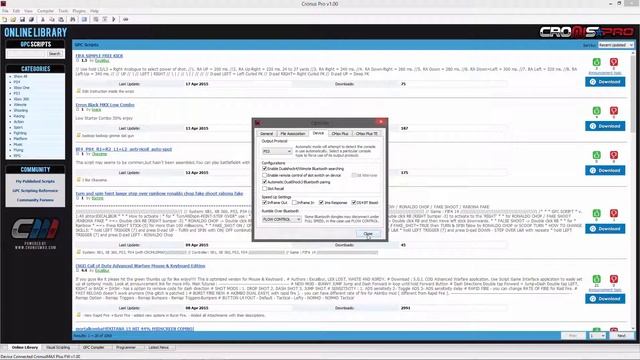640x360 pixels.
Task: Click the Find binoculars toolbar icon
Action: [73, 19]
